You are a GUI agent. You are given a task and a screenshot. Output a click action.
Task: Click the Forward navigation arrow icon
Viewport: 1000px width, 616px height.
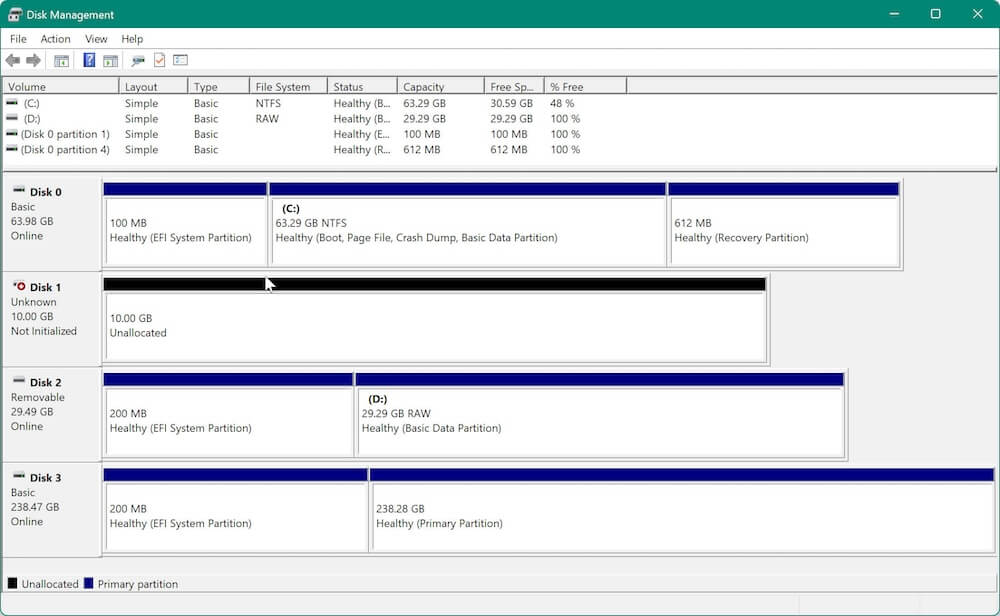32,60
